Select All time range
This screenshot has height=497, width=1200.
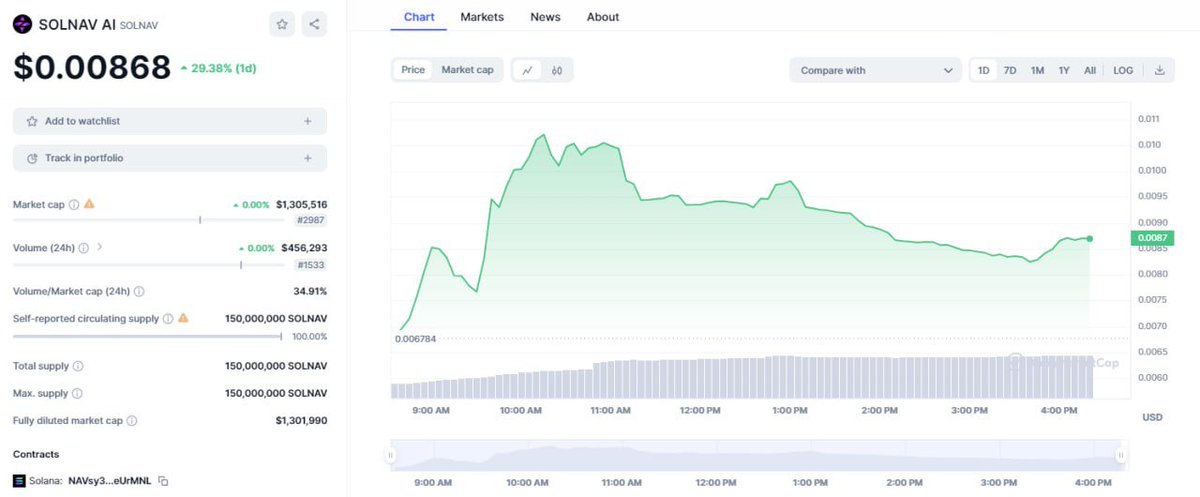point(1090,70)
